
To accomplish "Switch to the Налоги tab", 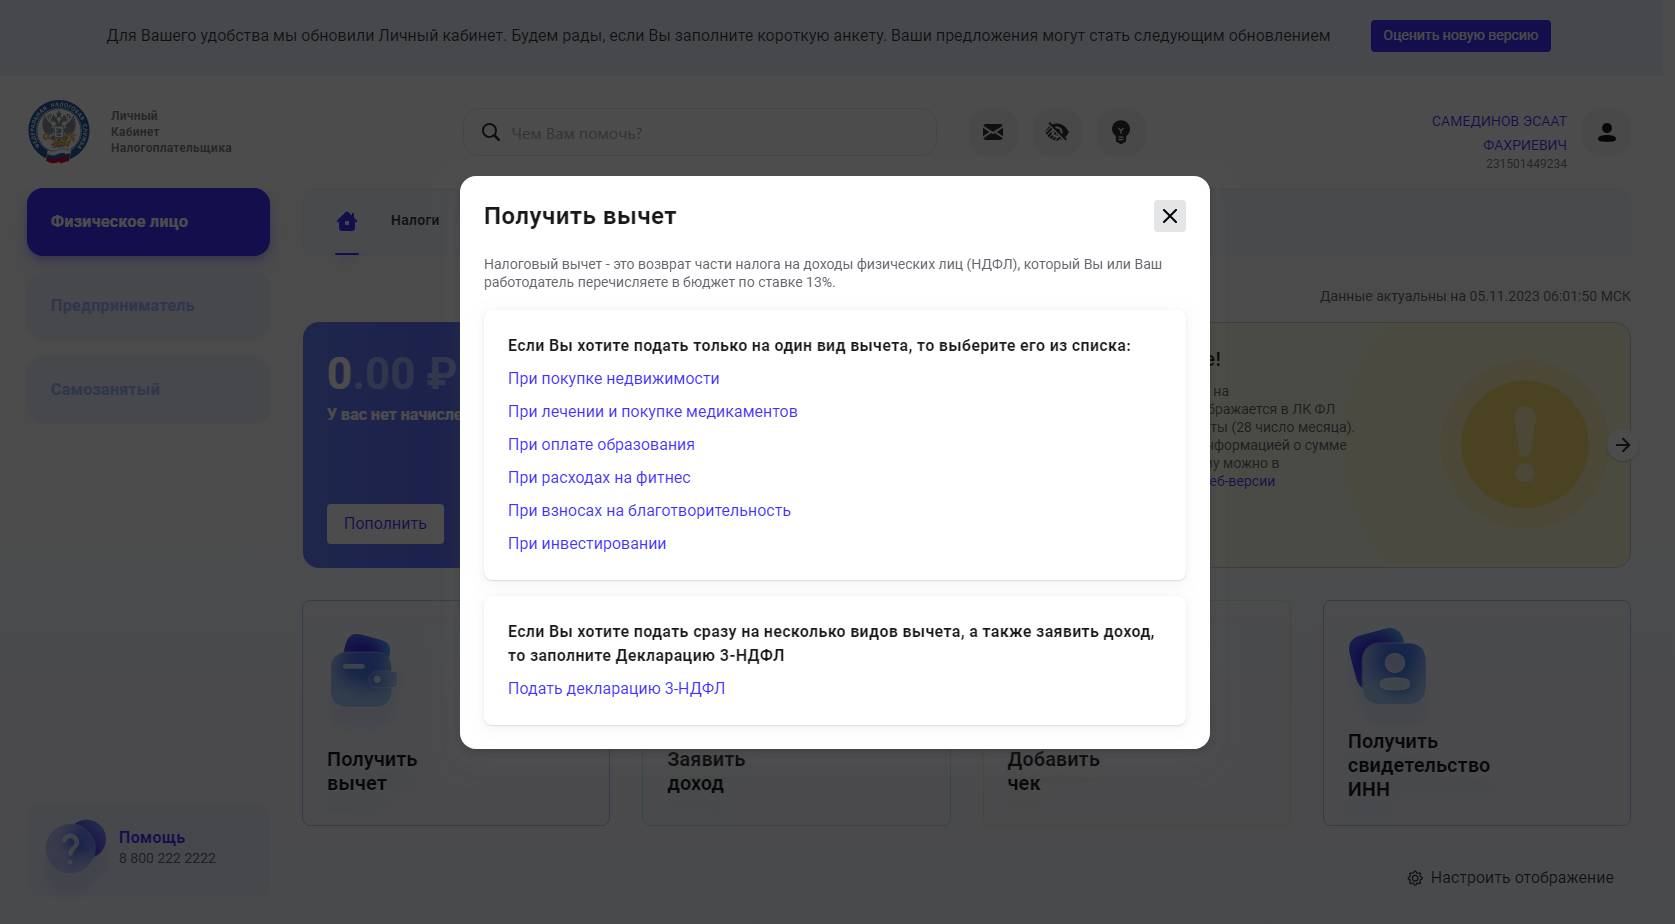I will [415, 220].
